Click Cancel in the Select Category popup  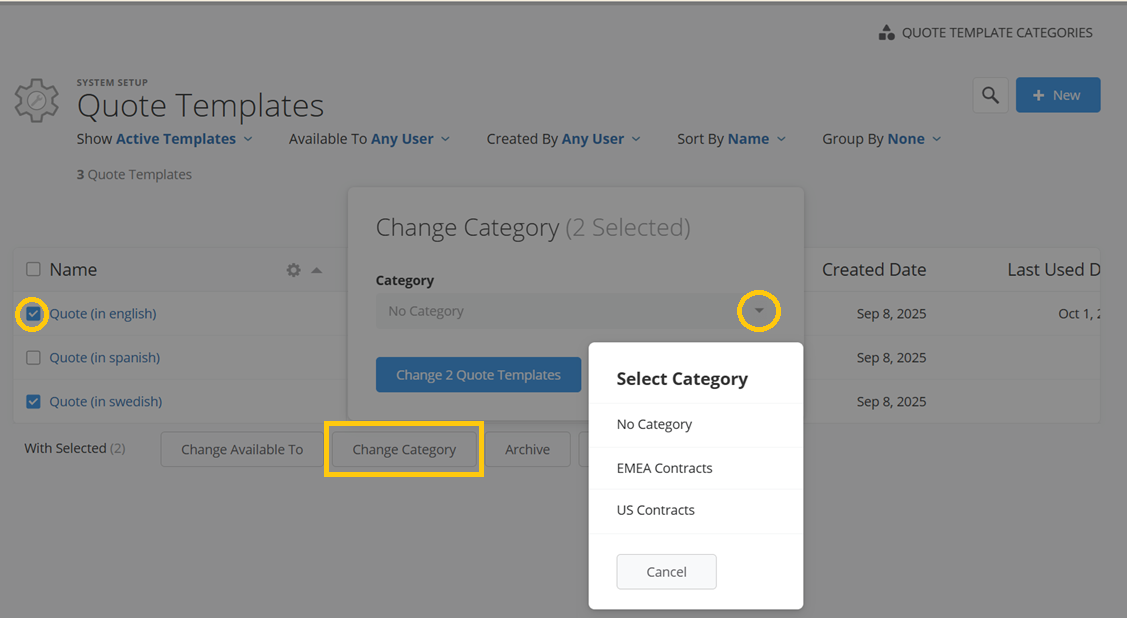[666, 572]
